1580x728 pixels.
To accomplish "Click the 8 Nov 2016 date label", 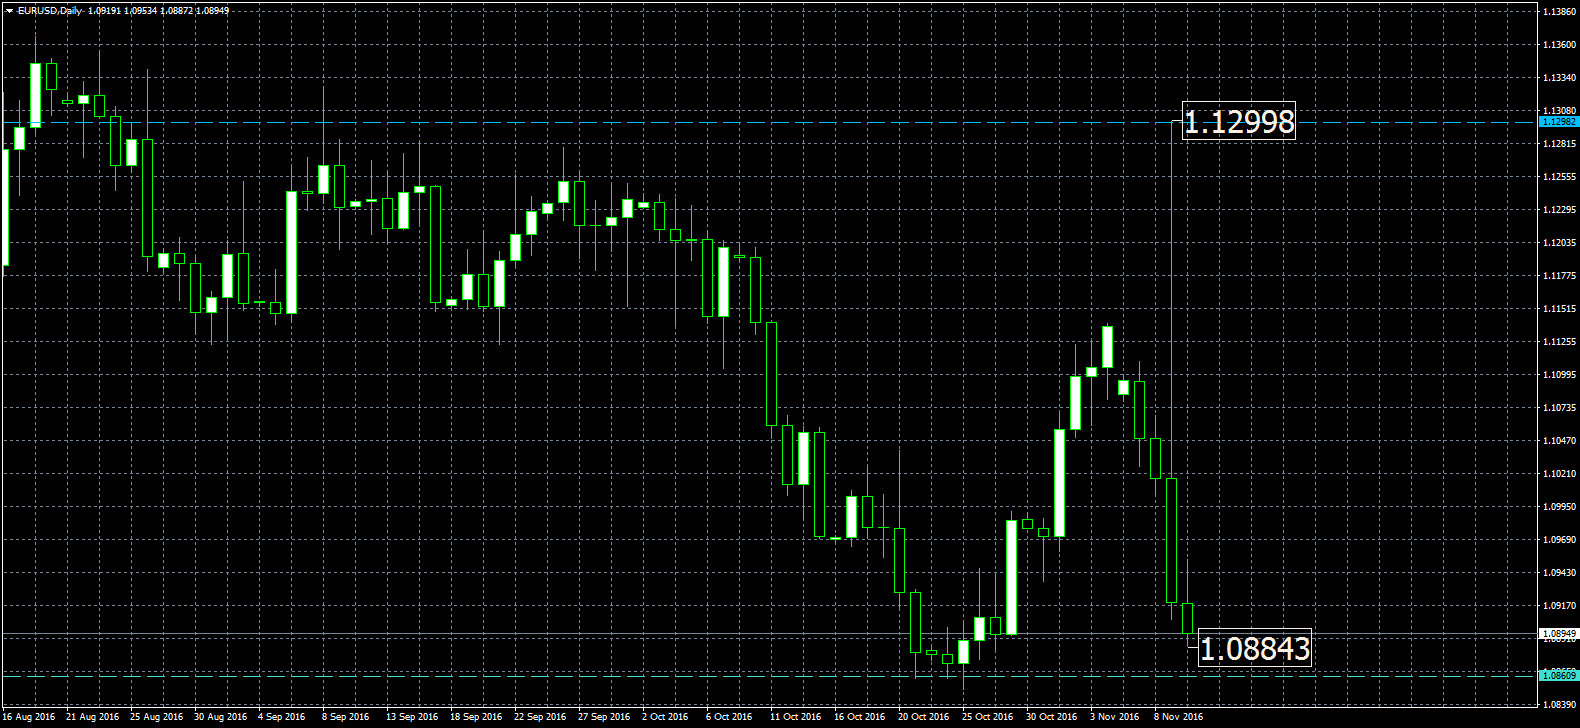I will [x=1178, y=717].
